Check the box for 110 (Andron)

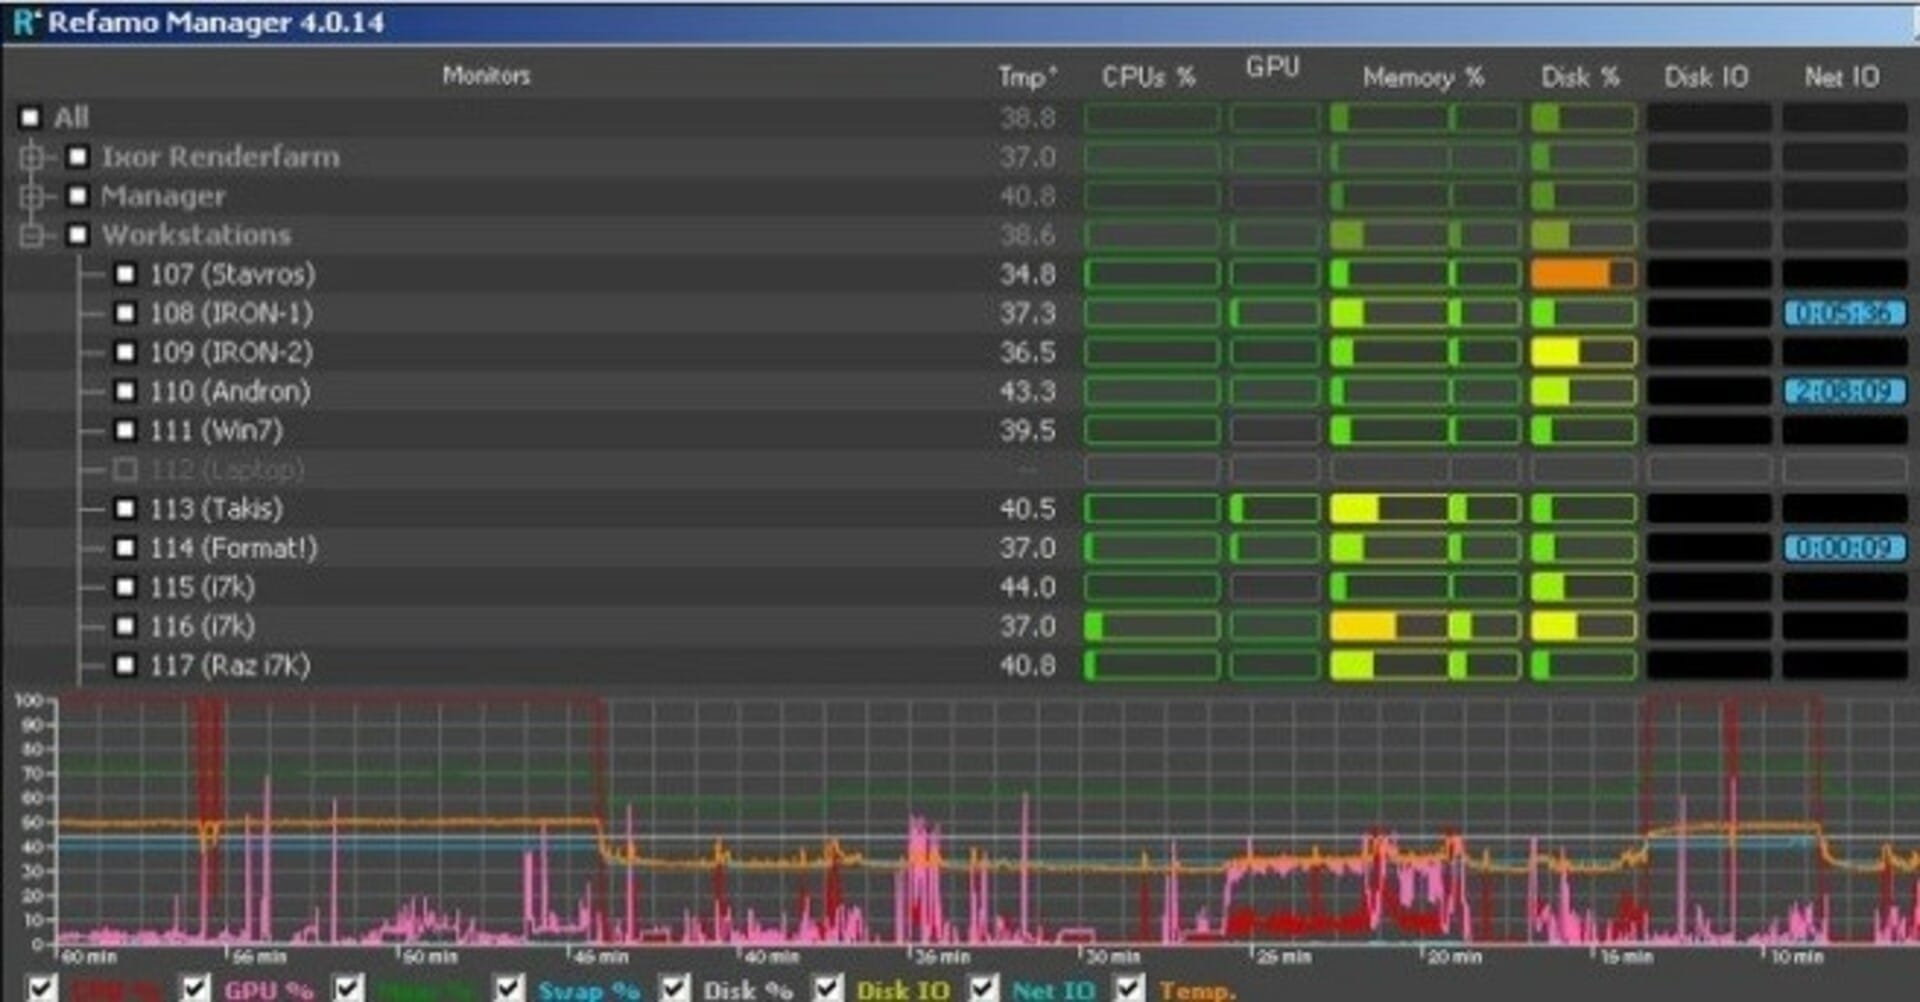[x=125, y=391]
